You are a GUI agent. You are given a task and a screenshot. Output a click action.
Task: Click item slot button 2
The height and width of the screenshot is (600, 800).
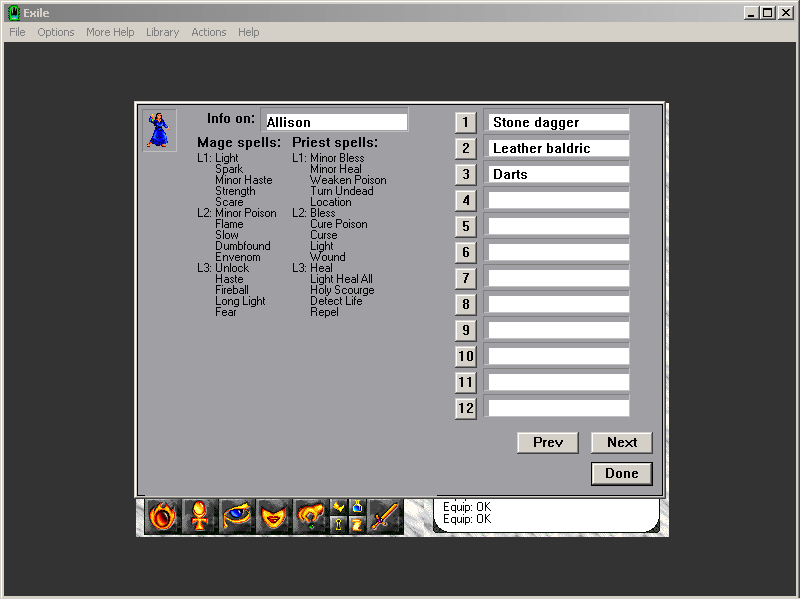(x=465, y=148)
